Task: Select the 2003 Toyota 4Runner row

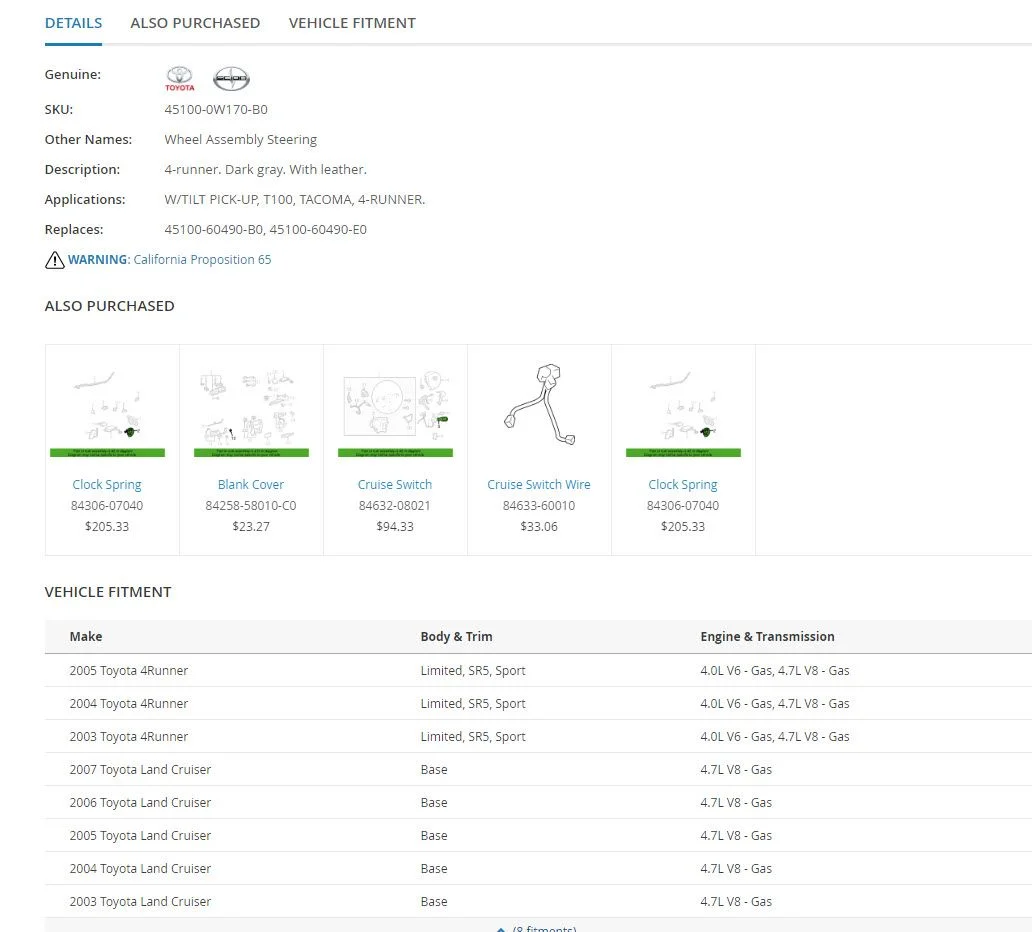Action: [538, 737]
